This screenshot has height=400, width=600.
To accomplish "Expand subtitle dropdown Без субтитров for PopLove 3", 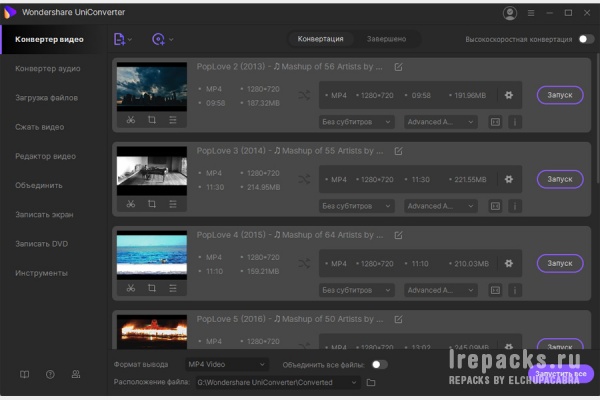I will 356,206.
